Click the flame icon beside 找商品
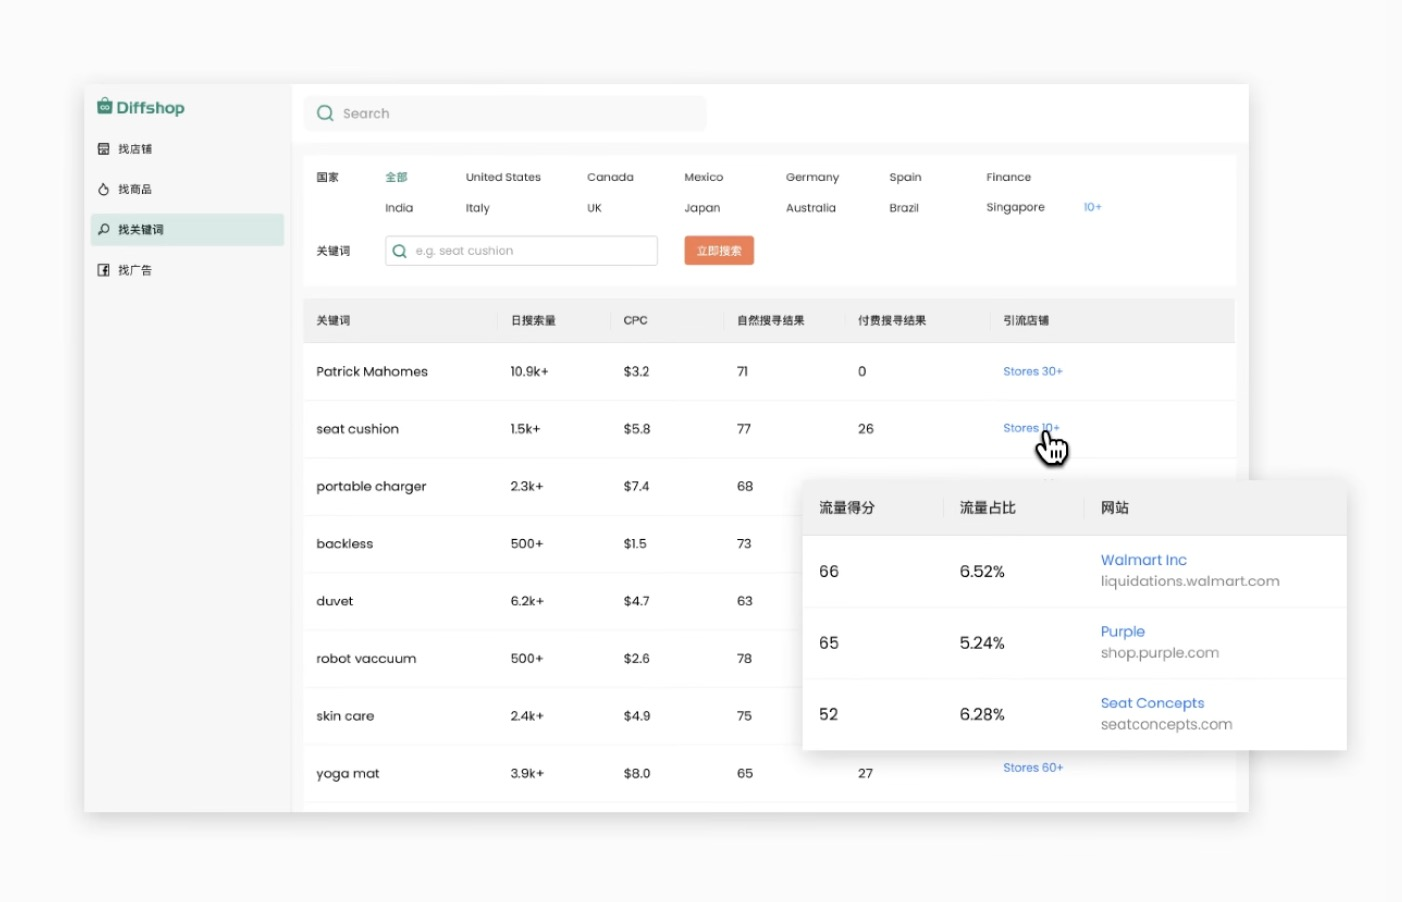The image size is (1402, 902). [x=103, y=189]
